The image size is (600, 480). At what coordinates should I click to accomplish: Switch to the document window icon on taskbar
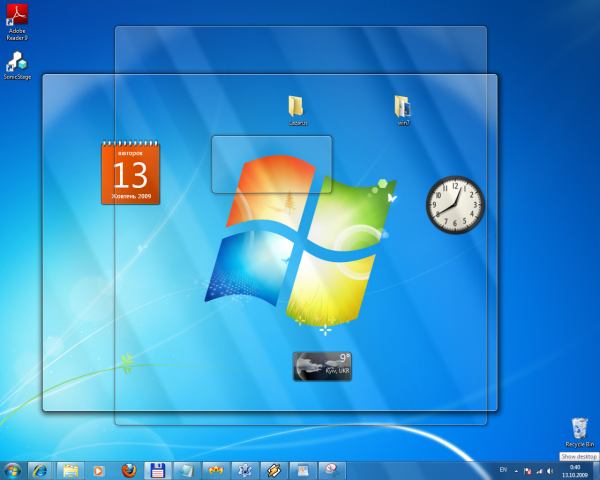(303, 470)
